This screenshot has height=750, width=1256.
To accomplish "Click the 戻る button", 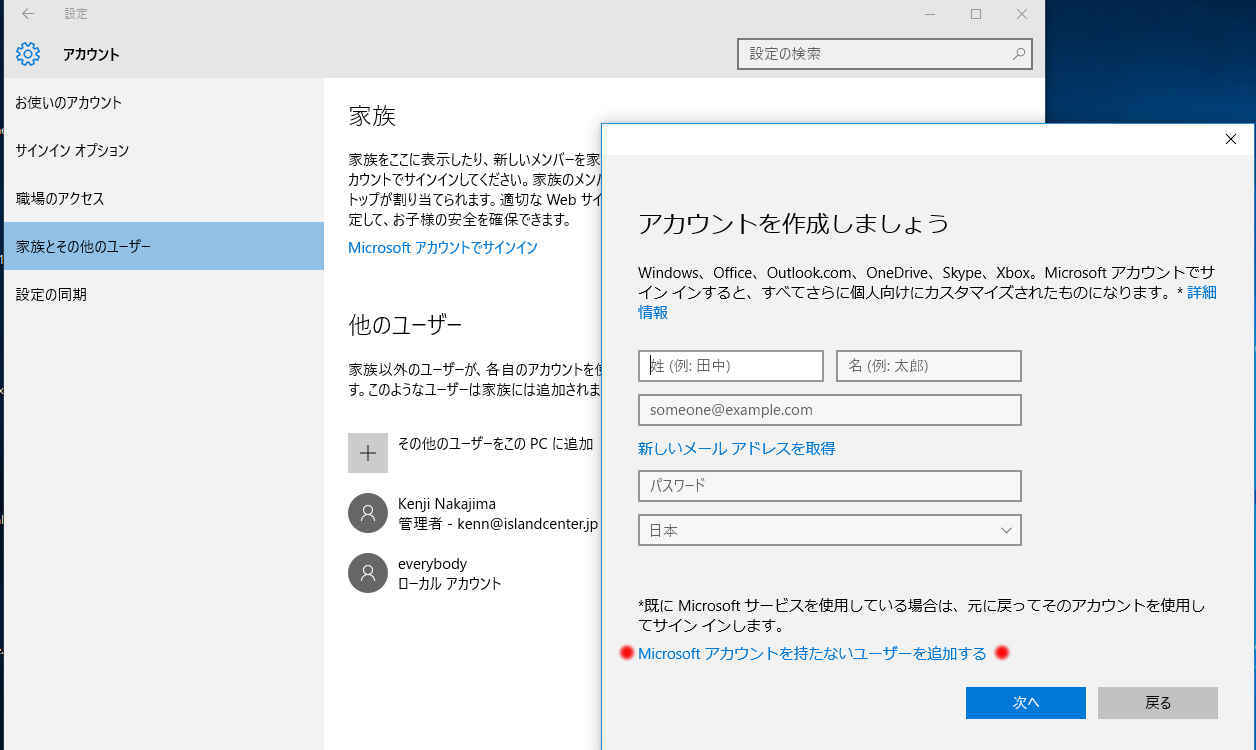I will (1158, 702).
